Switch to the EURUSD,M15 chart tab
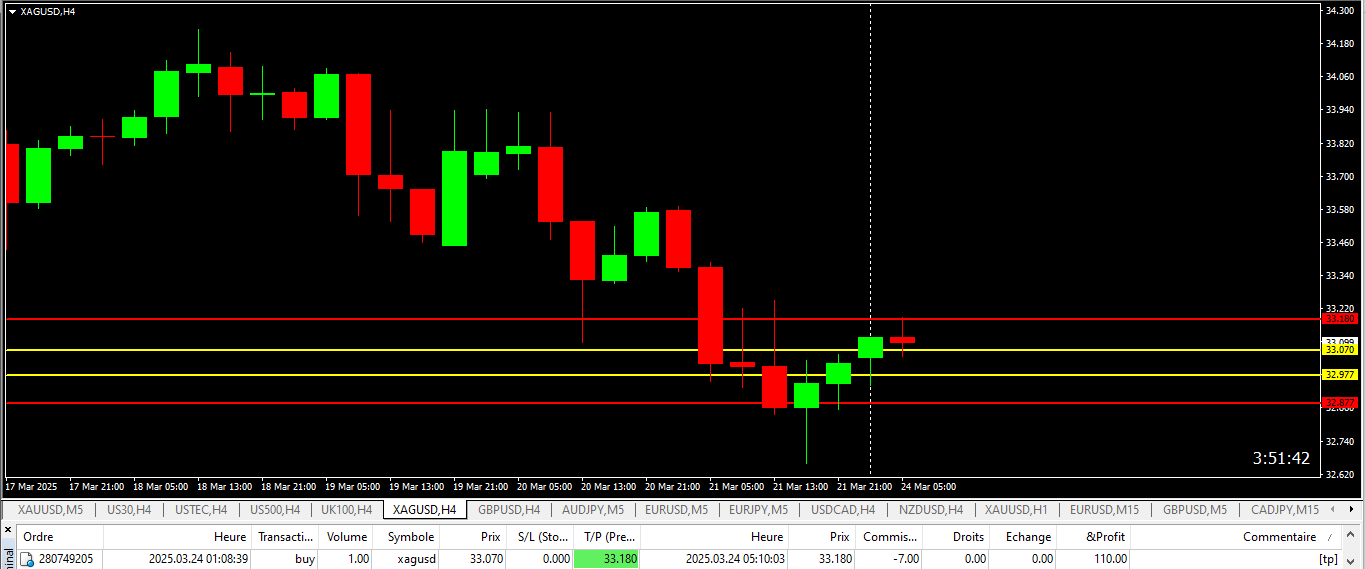Viewport: 1366px width, 569px height. [1104, 510]
